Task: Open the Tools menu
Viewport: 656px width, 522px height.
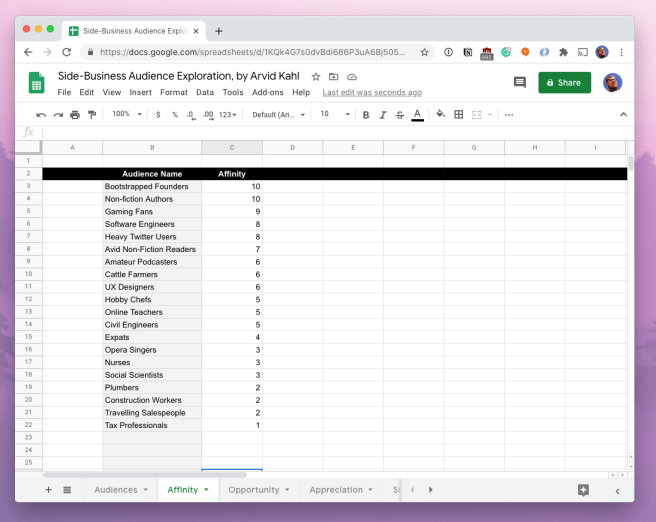Action: (x=233, y=92)
